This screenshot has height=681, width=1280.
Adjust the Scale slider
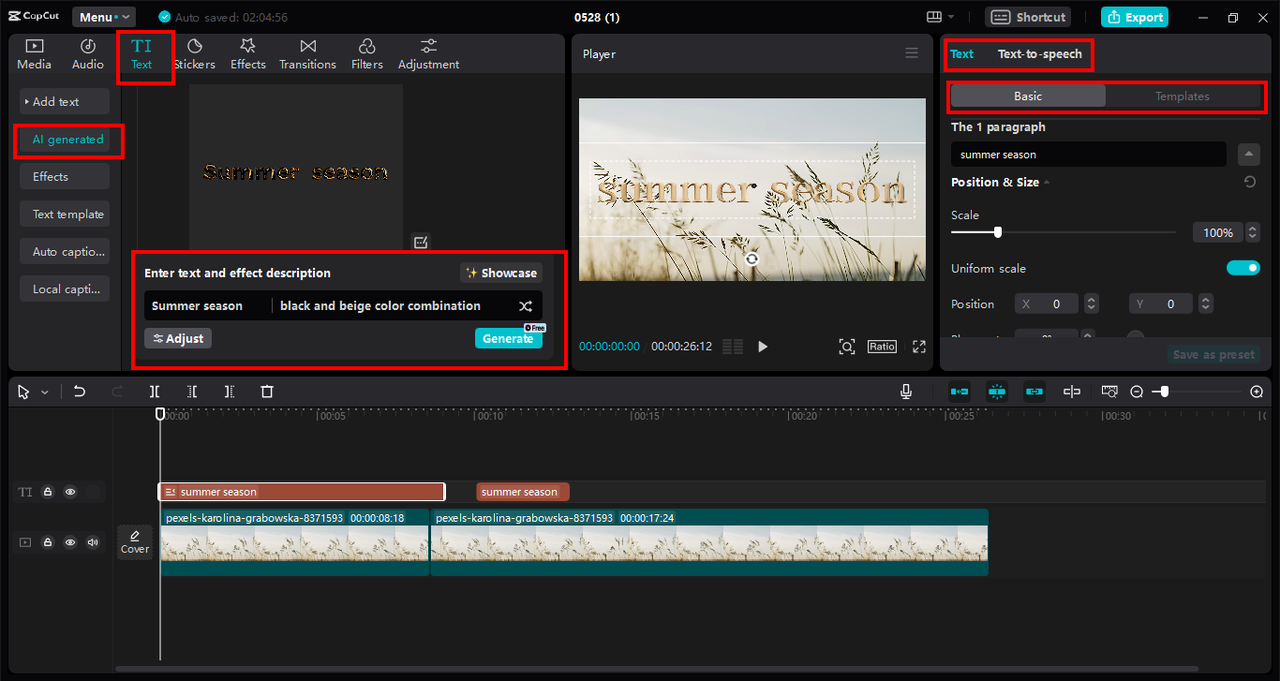click(x=998, y=232)
